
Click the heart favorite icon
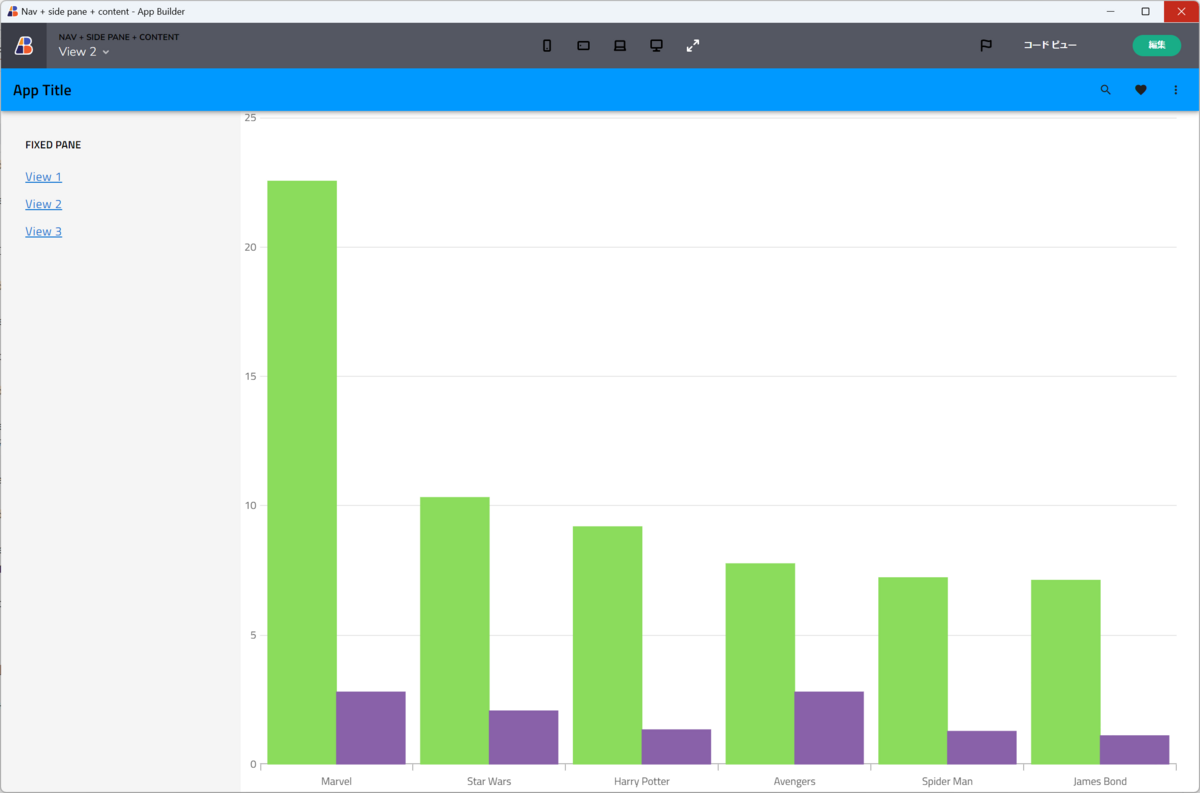[1140, 90]
